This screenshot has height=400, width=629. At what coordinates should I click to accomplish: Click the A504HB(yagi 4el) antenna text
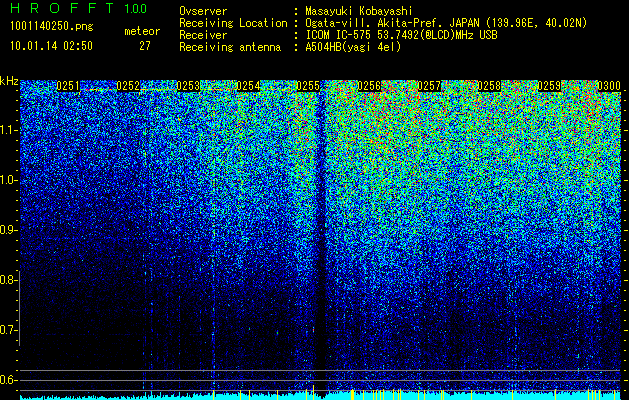(353, 47)
